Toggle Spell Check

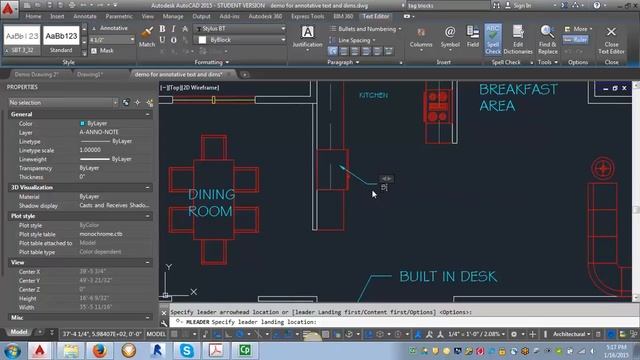click(x=493, y=39)
